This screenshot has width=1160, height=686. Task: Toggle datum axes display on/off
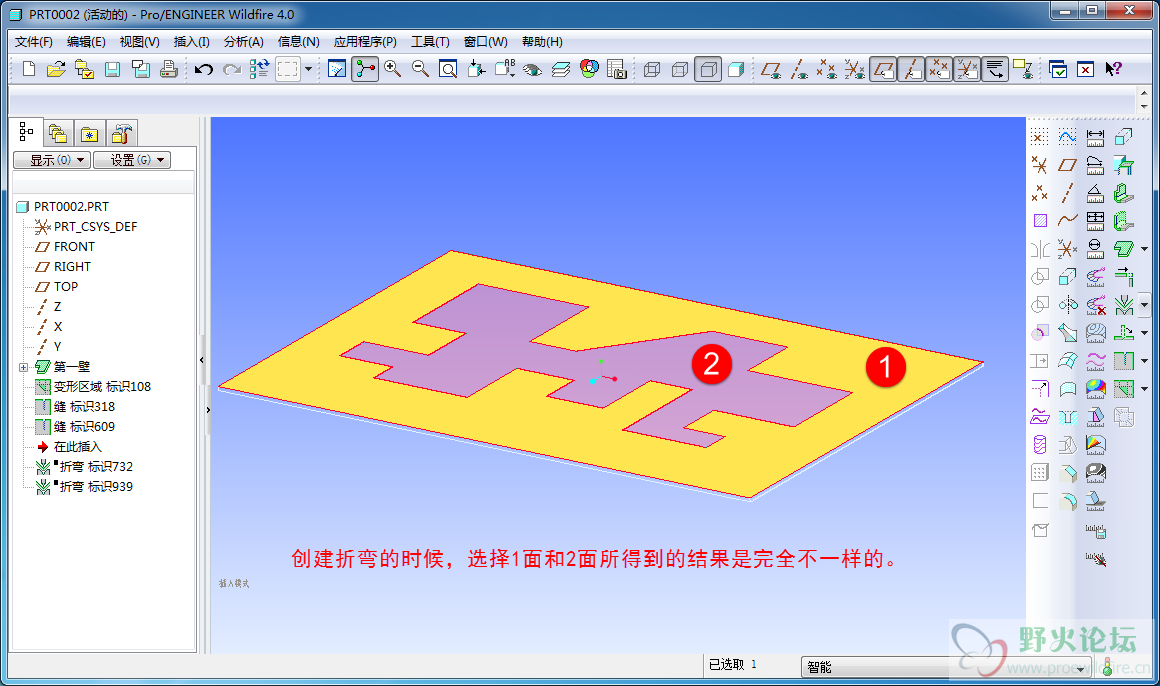pos(911,69)
